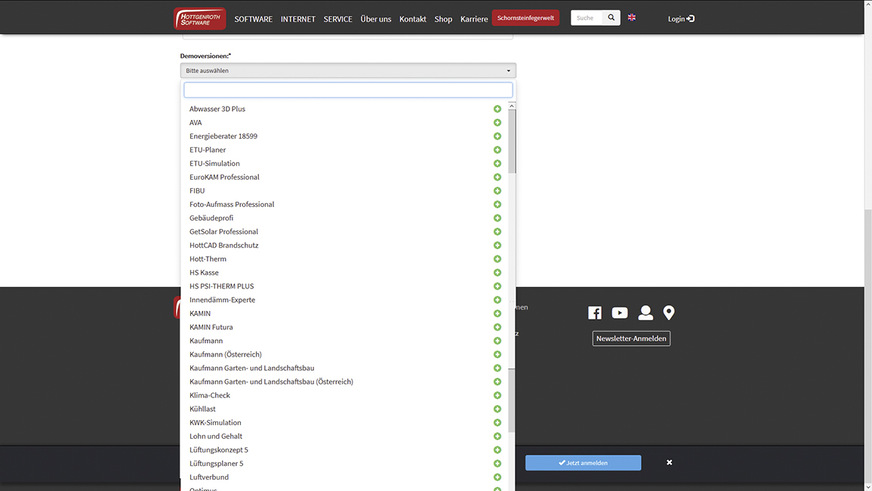The width and height of the screenshot is (872, 491).
Task: Open the YouTube channel icon
Action: point(620,313)
